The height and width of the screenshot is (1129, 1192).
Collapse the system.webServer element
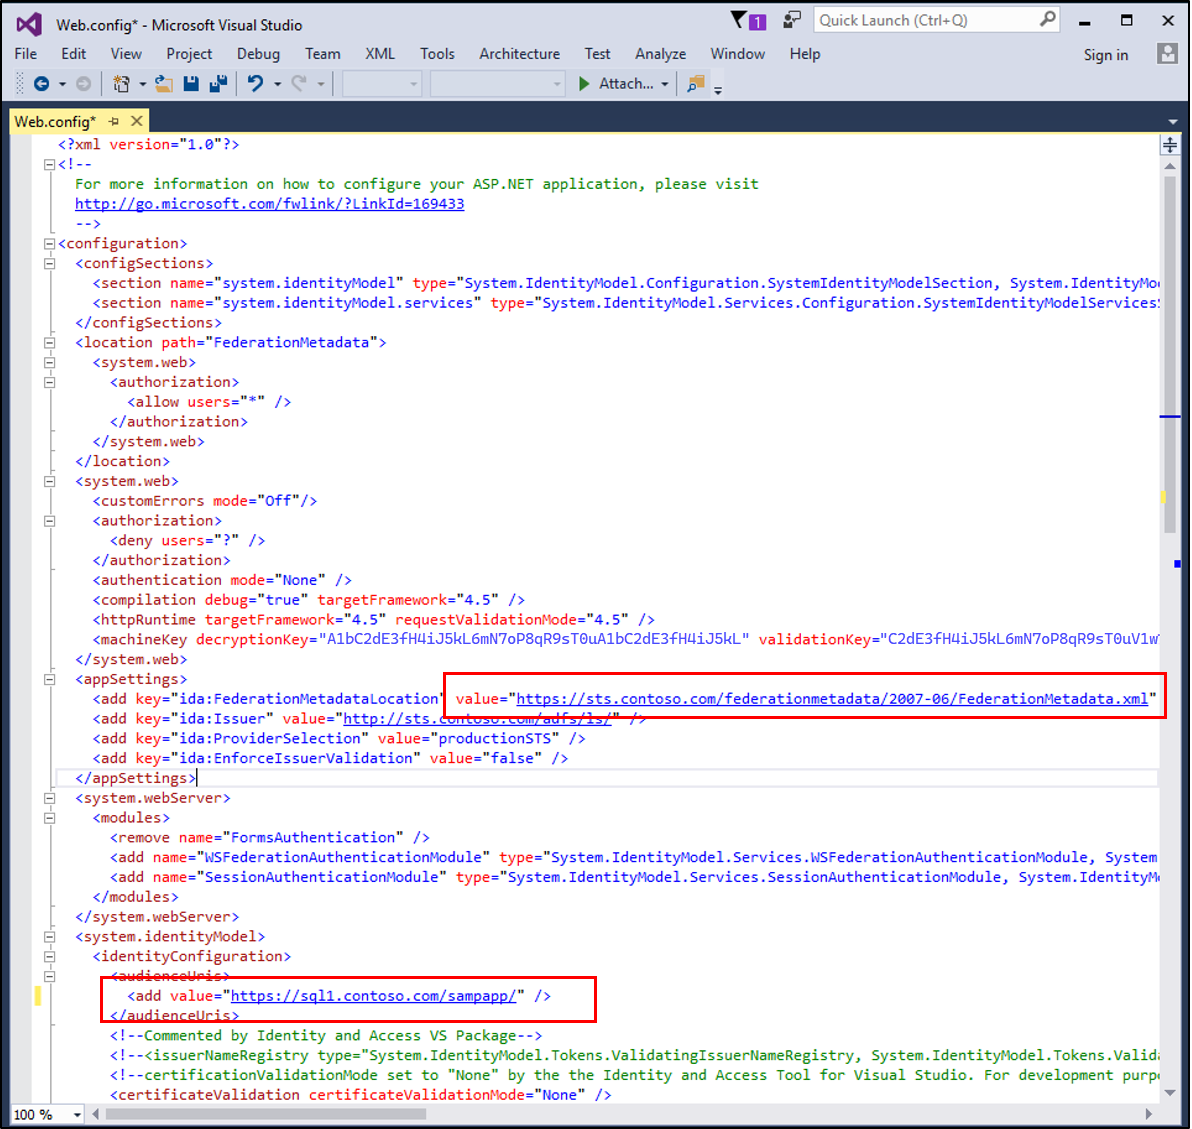pos(49,798)
